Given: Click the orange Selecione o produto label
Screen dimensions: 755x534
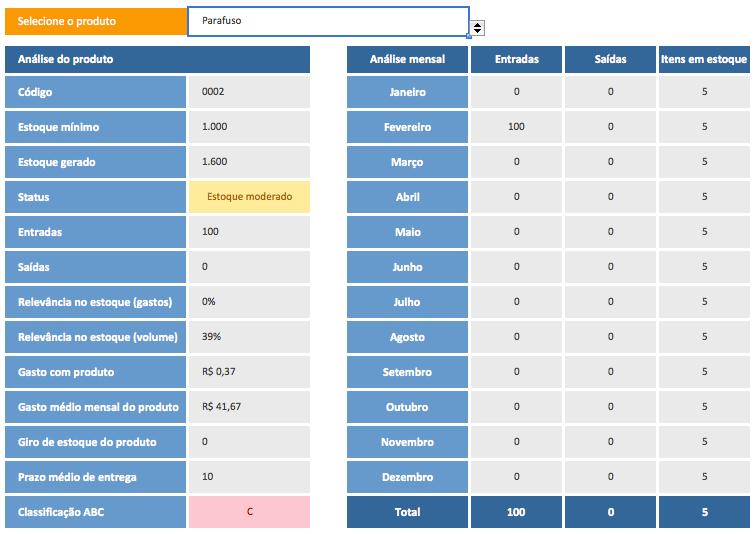Looking at the screenshot, I should 95,21.
